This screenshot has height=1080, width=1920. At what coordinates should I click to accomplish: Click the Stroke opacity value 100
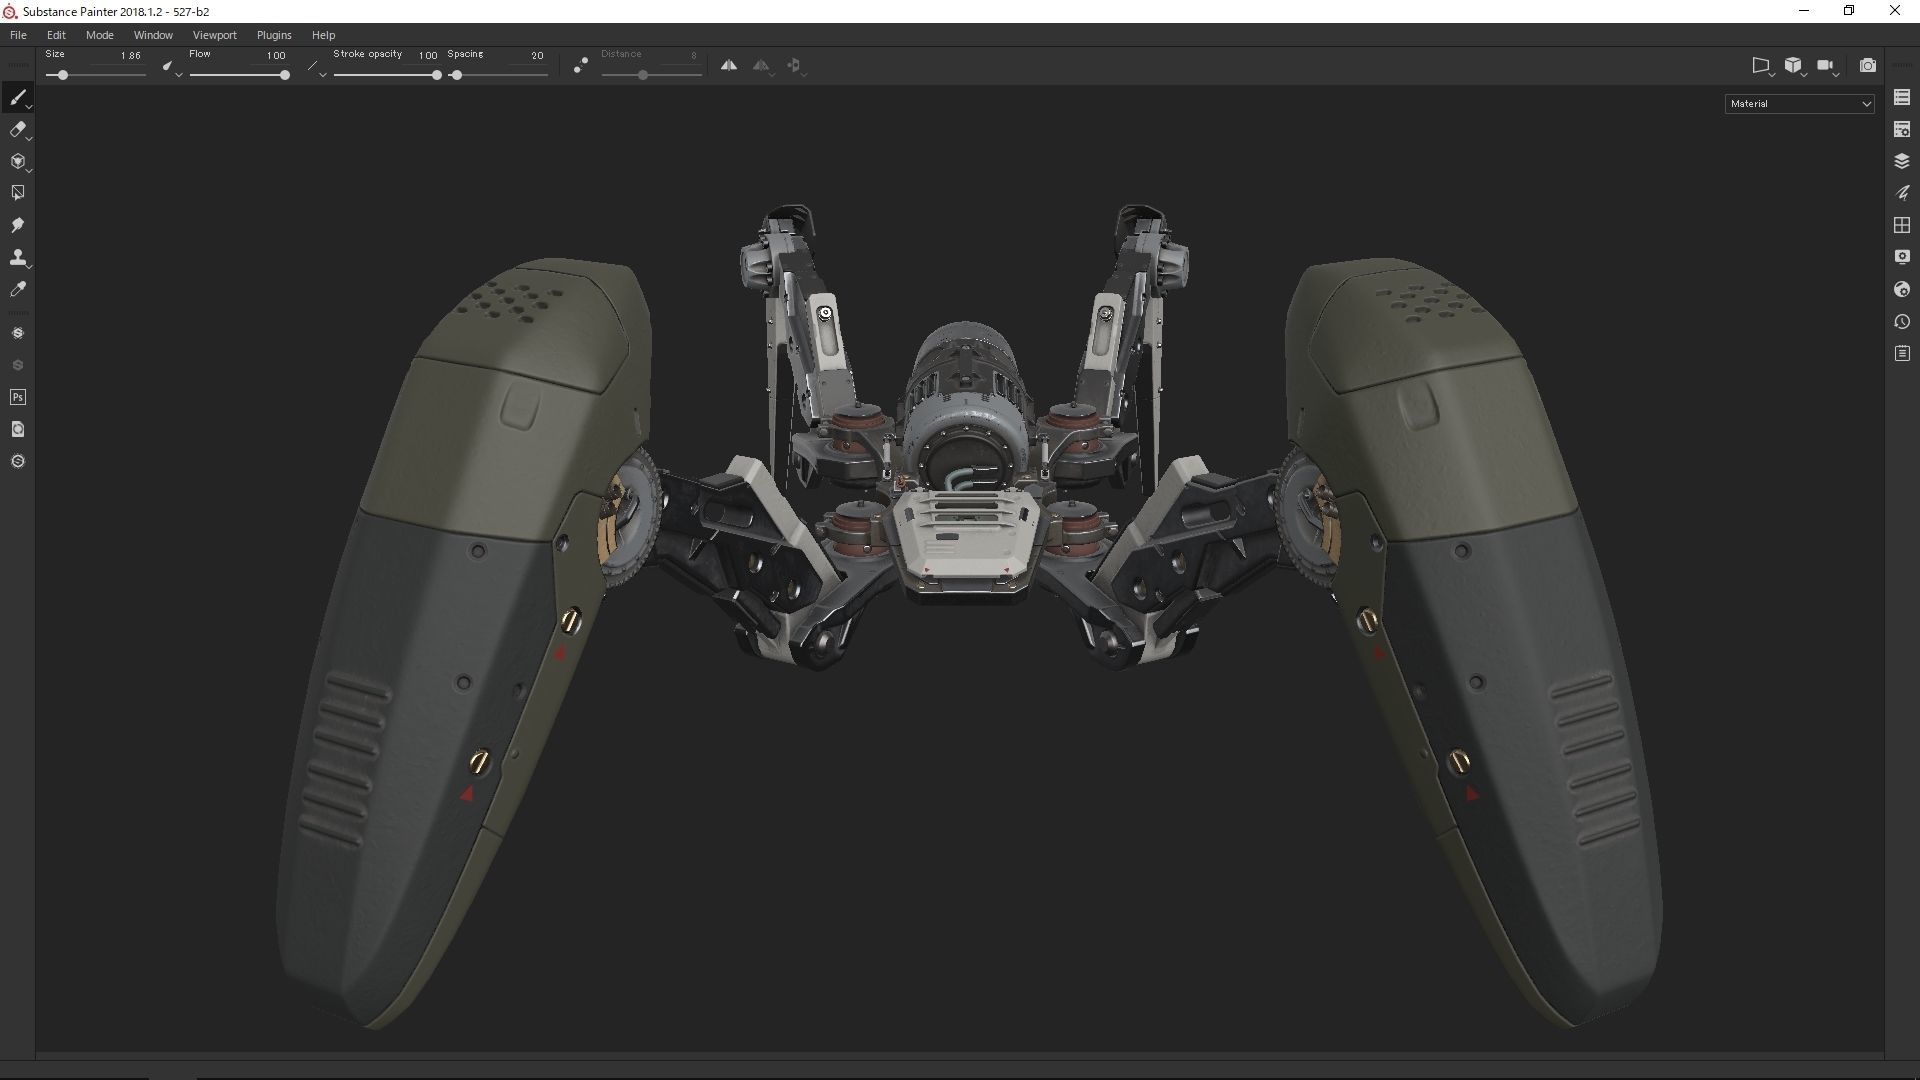click(x=427, y=55)
